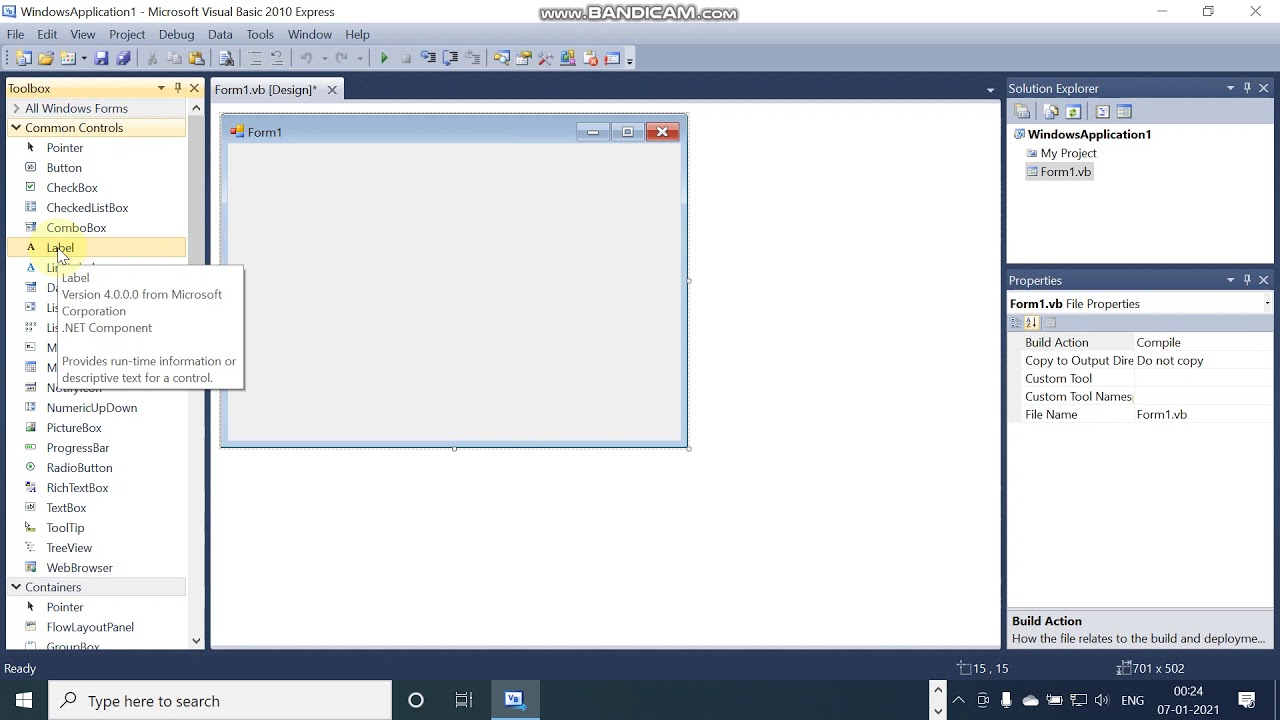Viewport: 1280px width, 720px height.
Task: Select the WindowsApplication1 project node
Action: (1089, 134)
